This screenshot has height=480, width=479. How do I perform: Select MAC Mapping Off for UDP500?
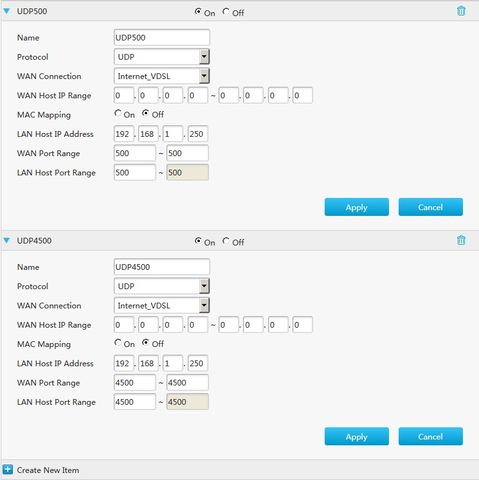click(145, 113)
